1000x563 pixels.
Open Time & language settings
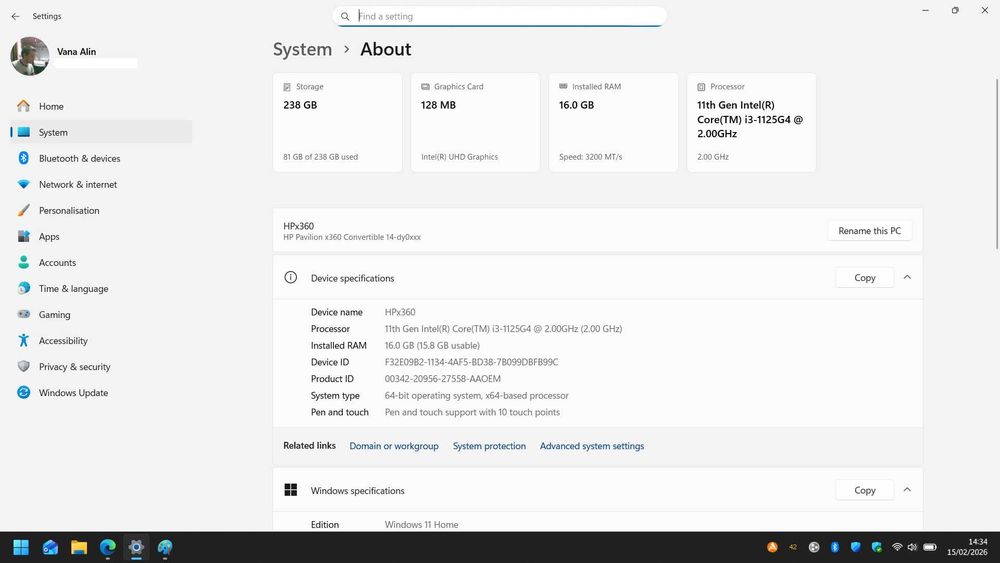pos(101,288)
